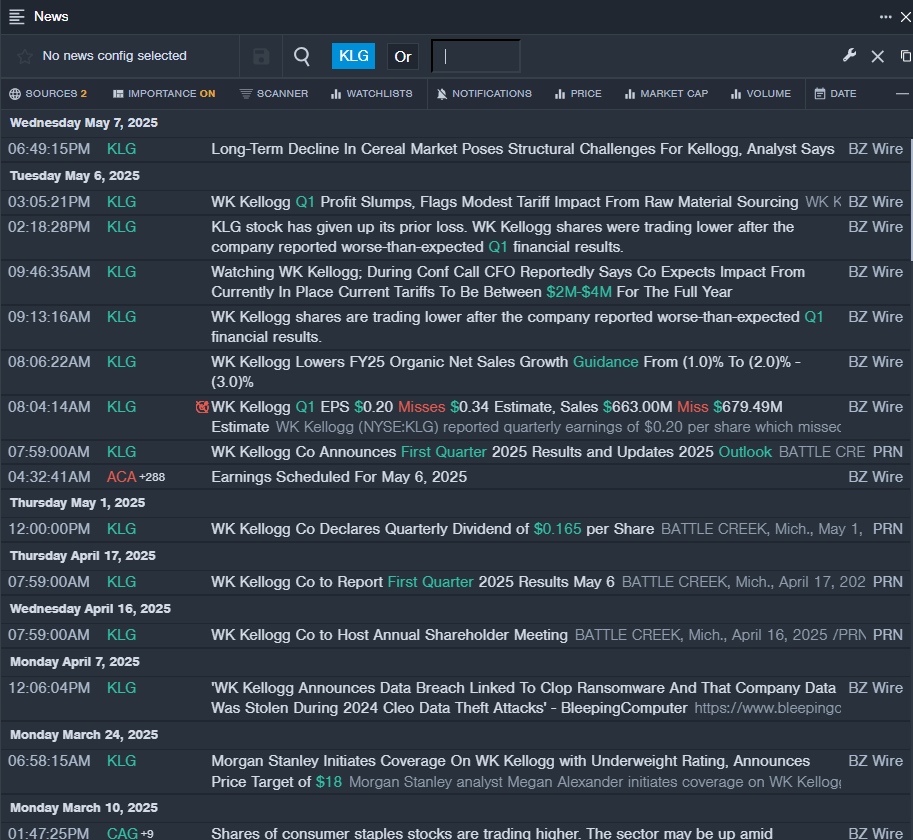
Task: Click the $18 price target highlight
Action: tap(328, 781)
